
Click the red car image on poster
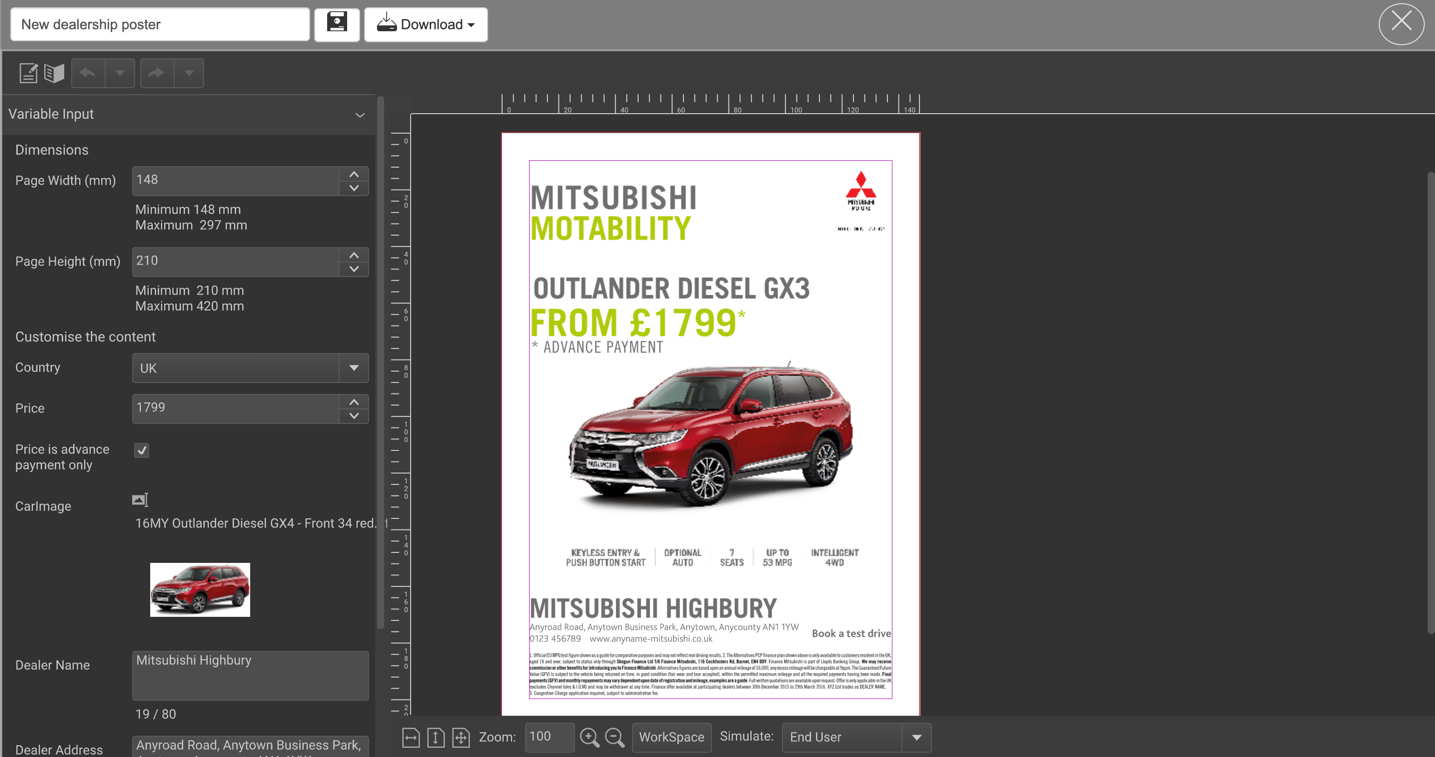pyautogui.click(x=710, y=436)
